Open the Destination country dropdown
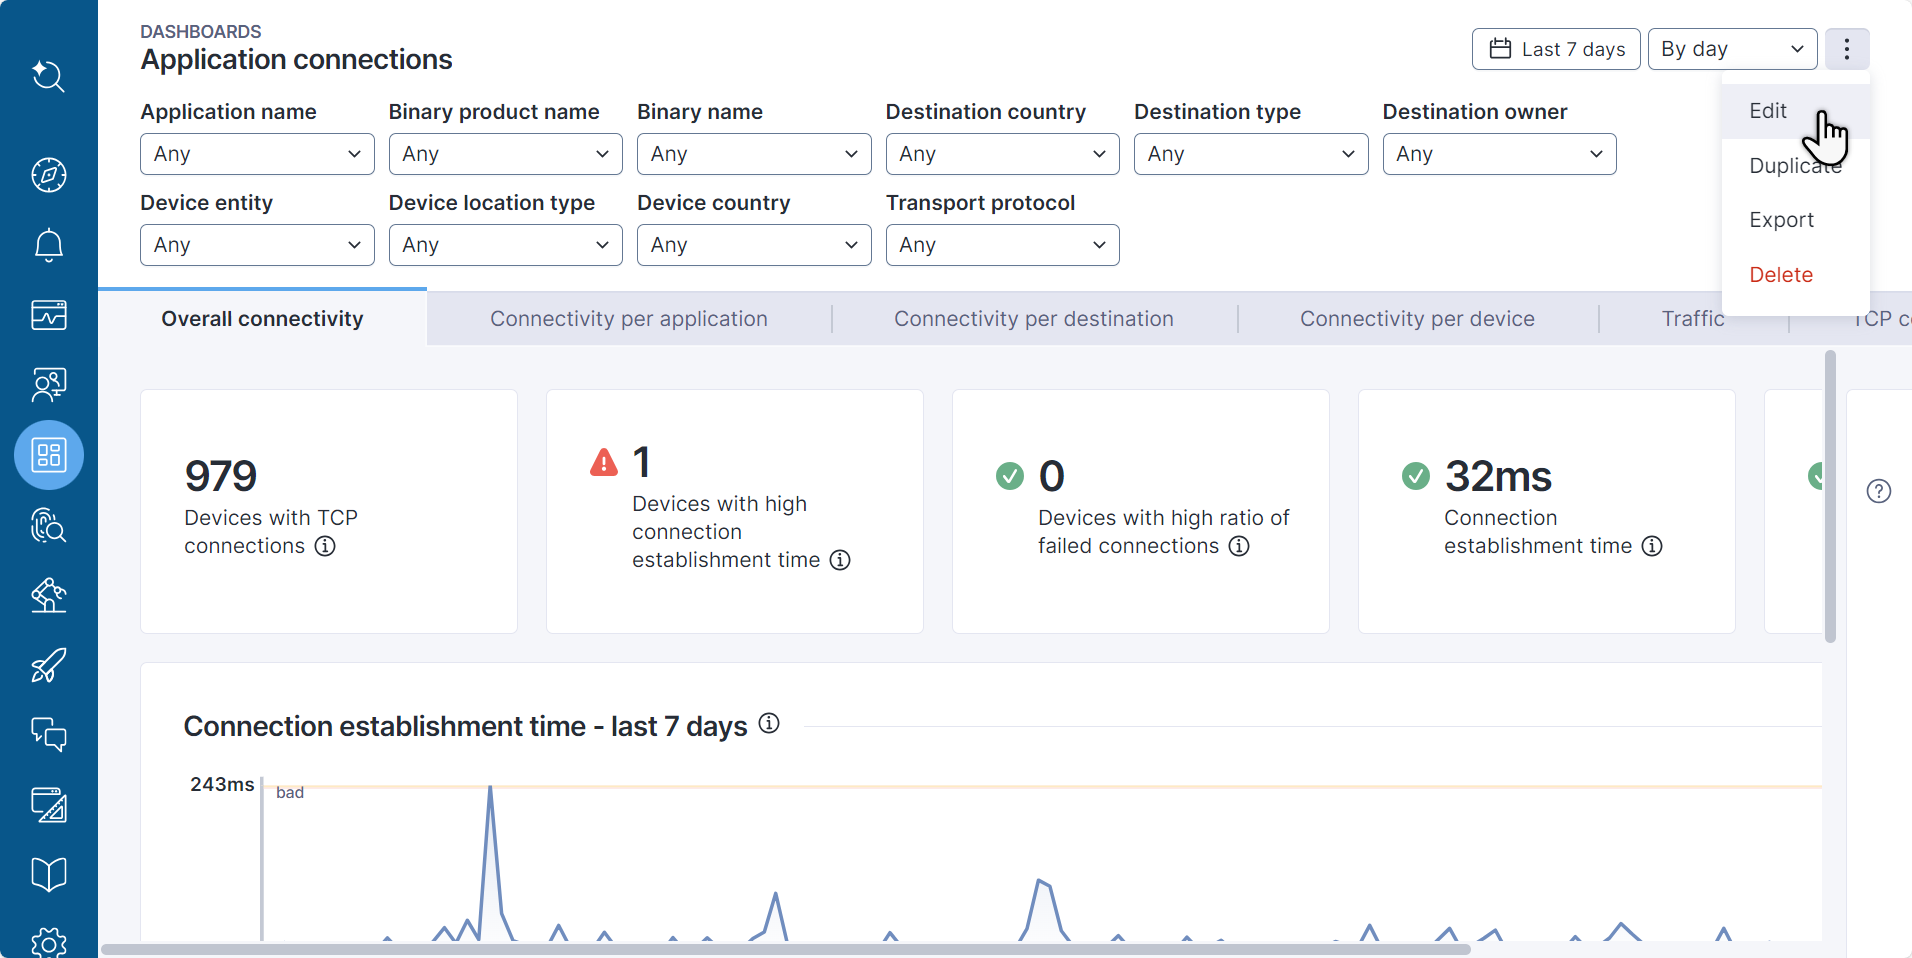Screen dimensions: 1912x958 1002,154
